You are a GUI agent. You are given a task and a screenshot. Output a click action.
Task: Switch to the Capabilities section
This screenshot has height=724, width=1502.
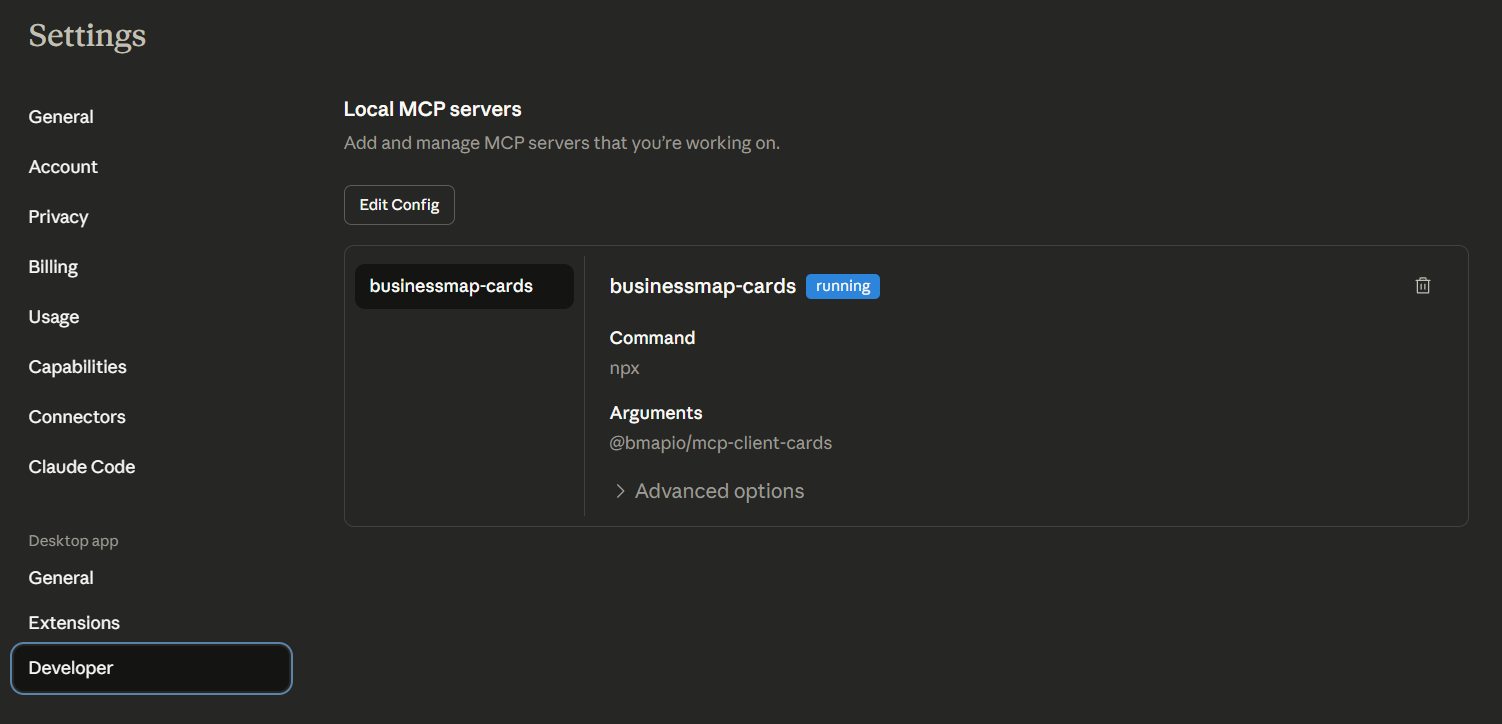[x=77, y=367]
